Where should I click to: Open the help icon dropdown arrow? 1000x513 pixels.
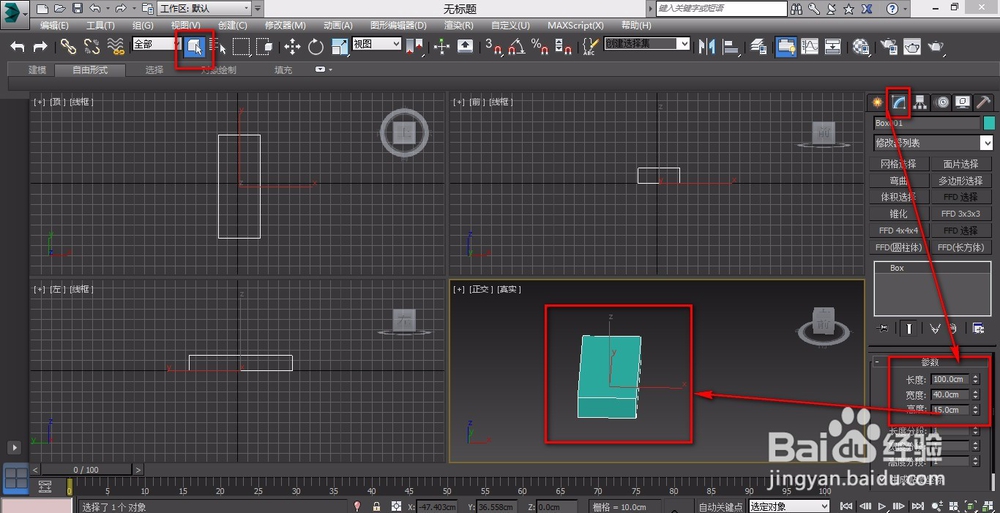(906, 9)
